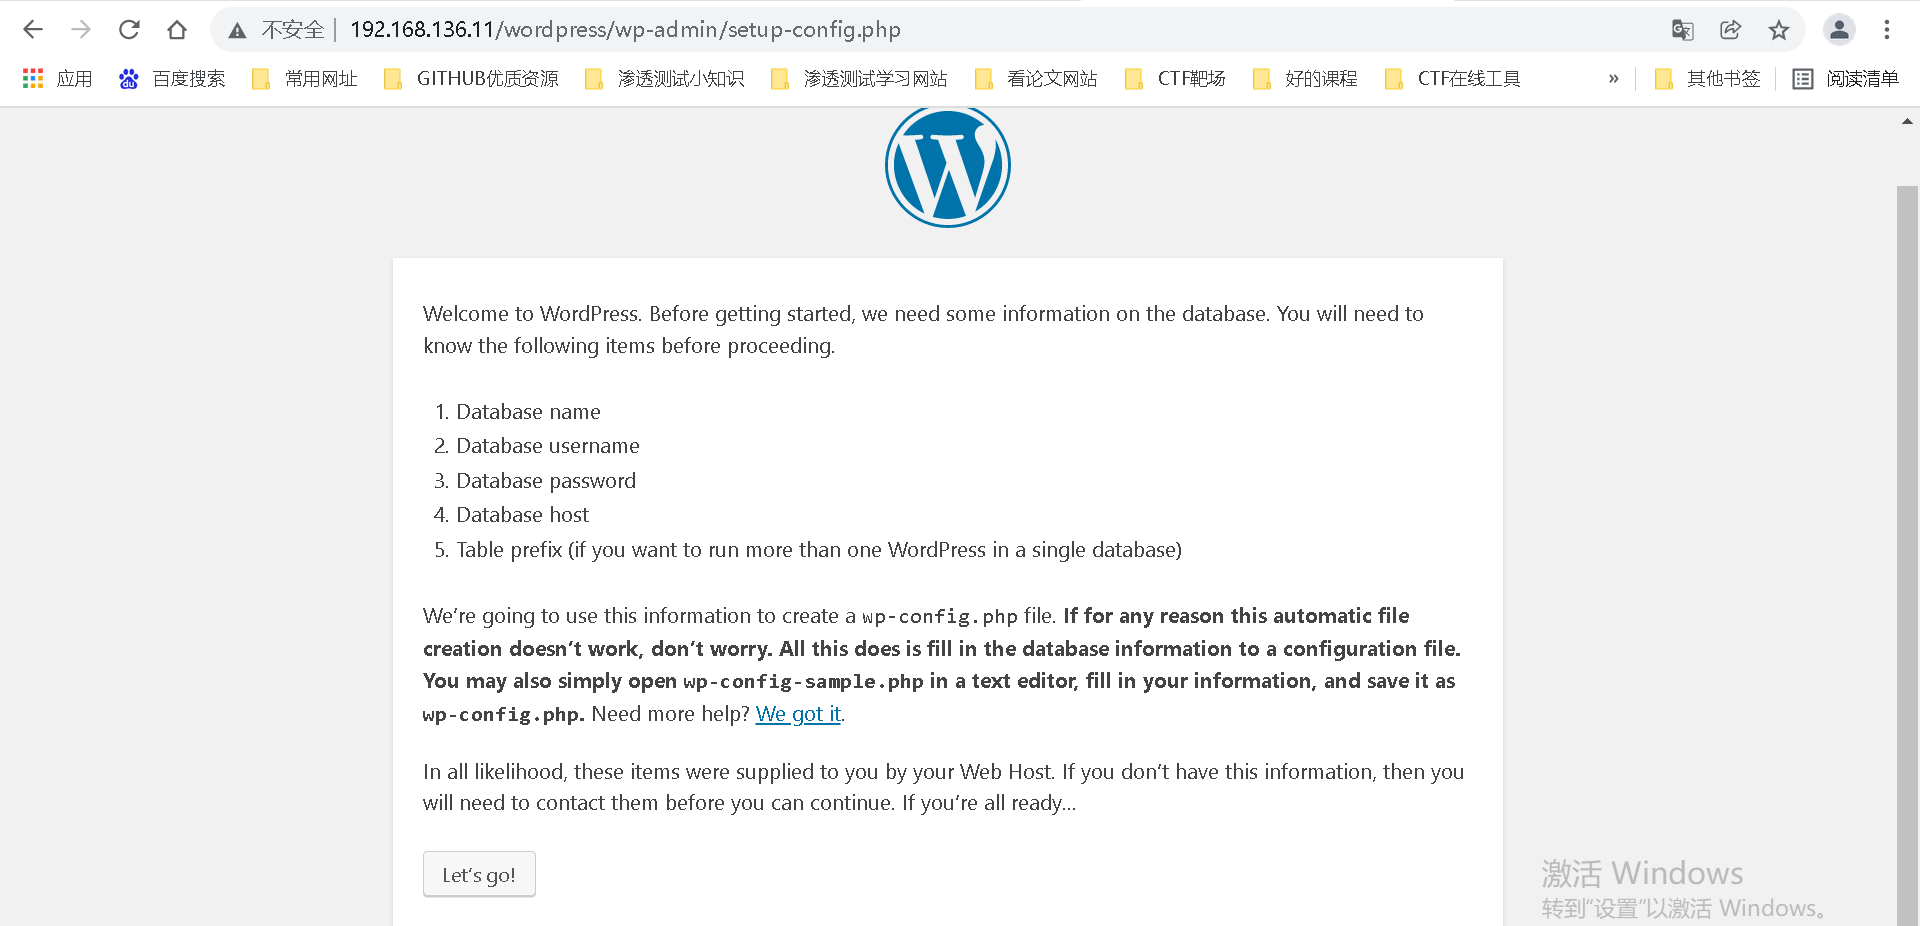Open the 其他书签 bookmarks folder
The image size is (1920, 926).
point(1707,79)
